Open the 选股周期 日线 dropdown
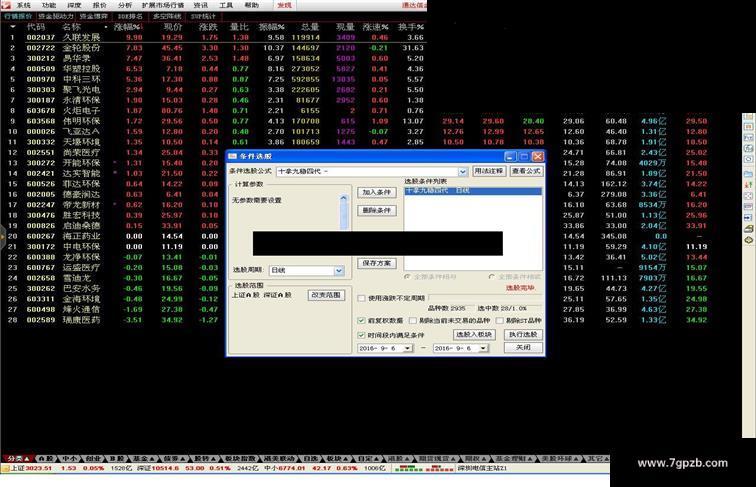Image resolution: width=756 pixels, height=487 pixels. click(x=339, y=271)
